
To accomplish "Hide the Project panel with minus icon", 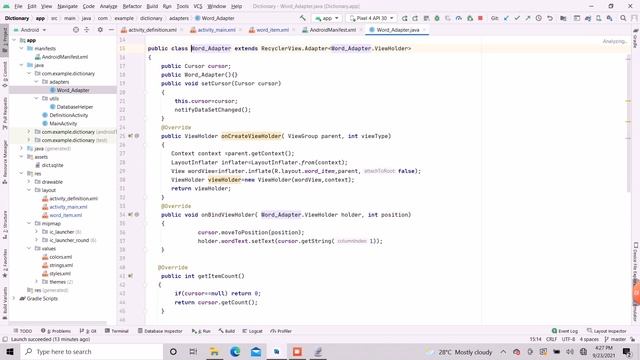I will 111,30.
